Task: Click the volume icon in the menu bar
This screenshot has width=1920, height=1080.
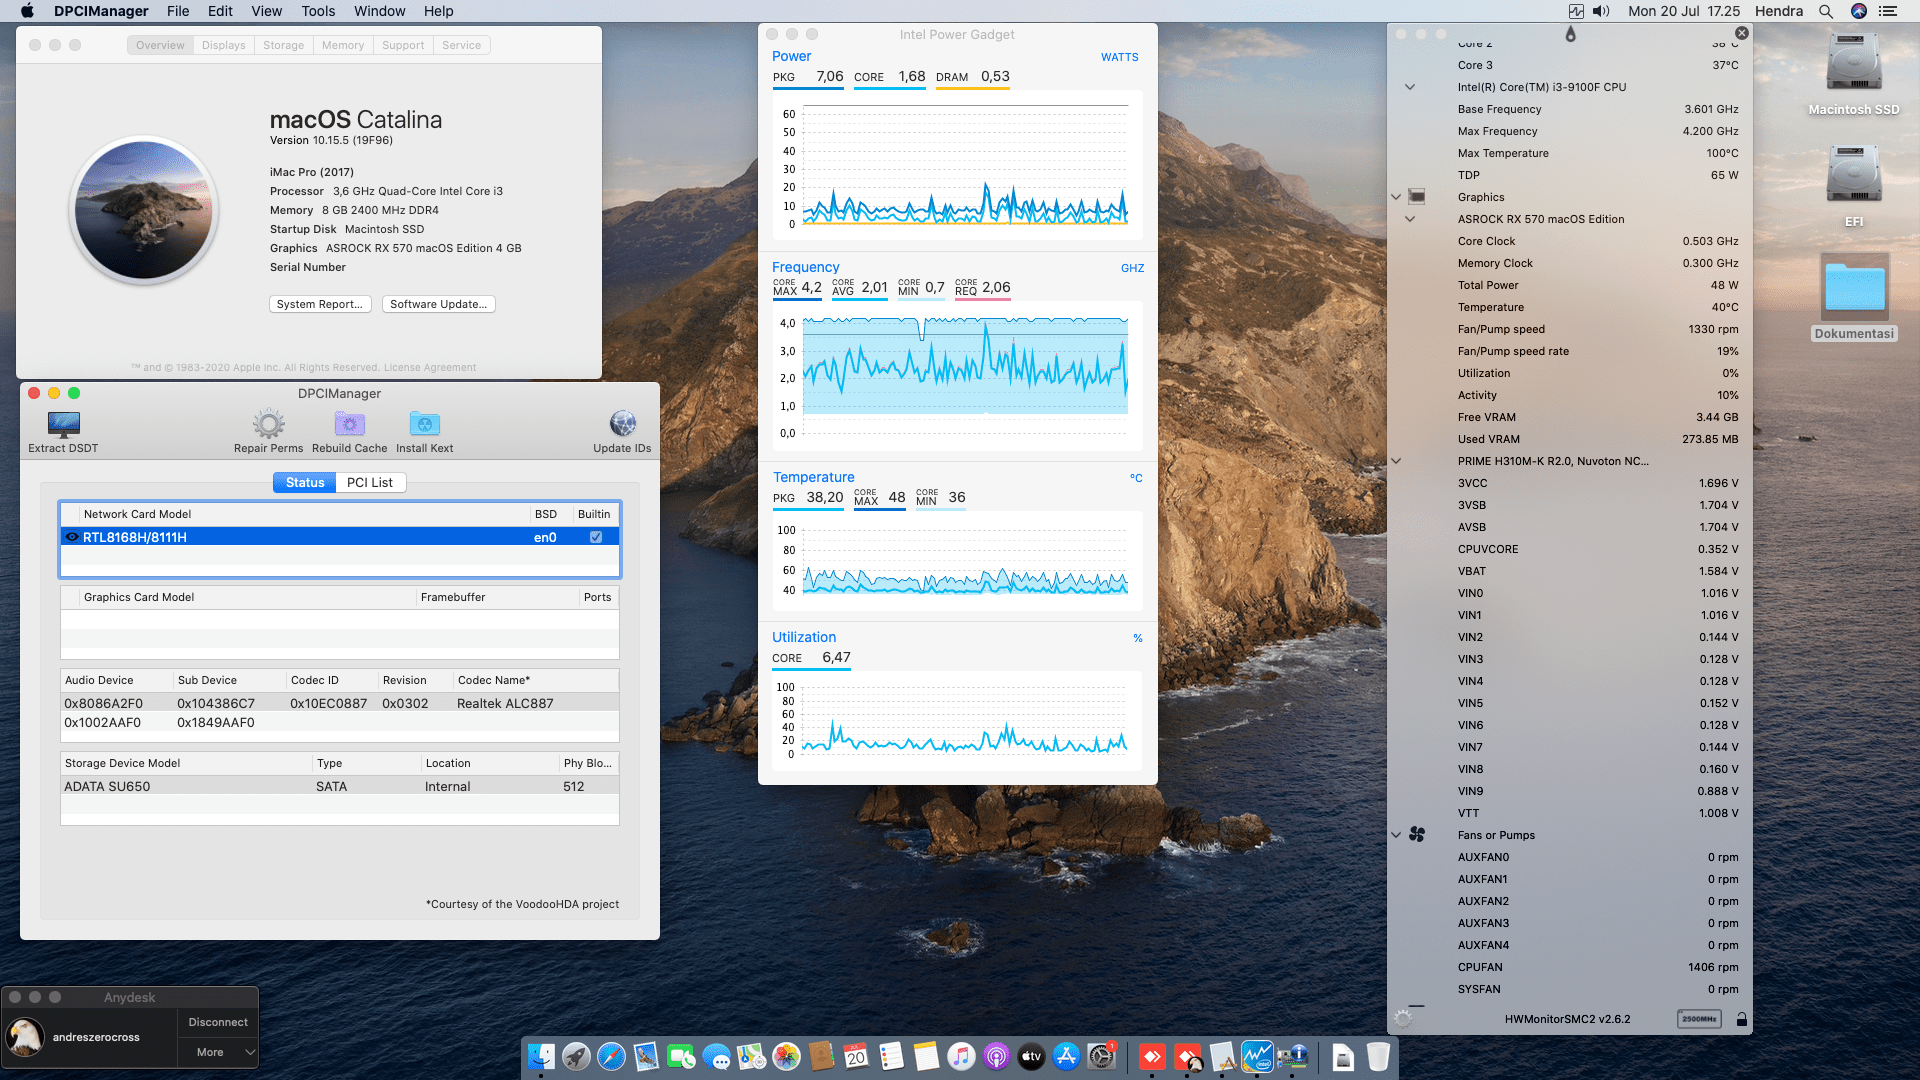Action: 1601,11
